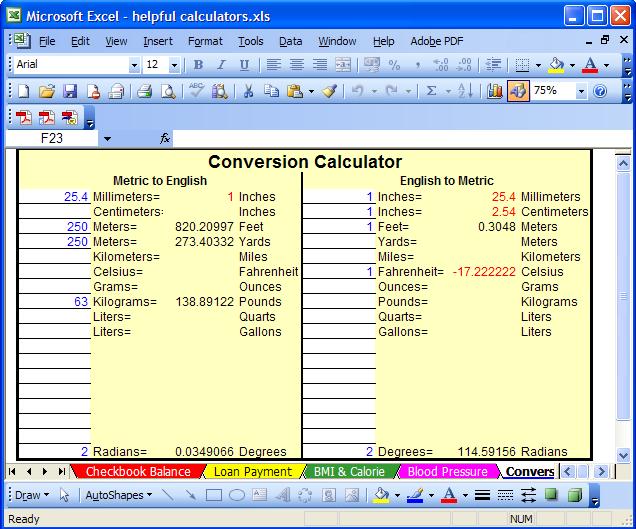The width and height of the screenshot is (636, 529).
Task: Open the AutoShapes menu
Action: click(x=118, y=495)
